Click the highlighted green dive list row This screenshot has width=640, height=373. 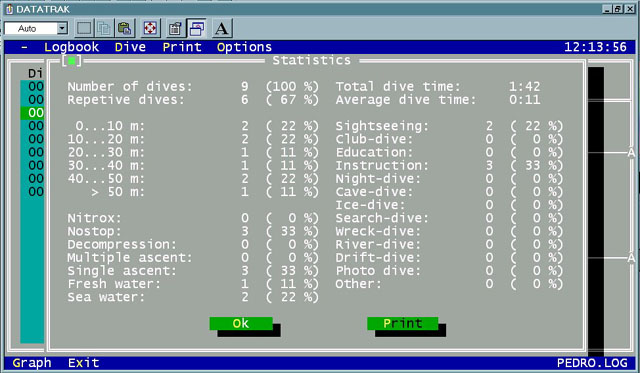click(x=32, y=113)
